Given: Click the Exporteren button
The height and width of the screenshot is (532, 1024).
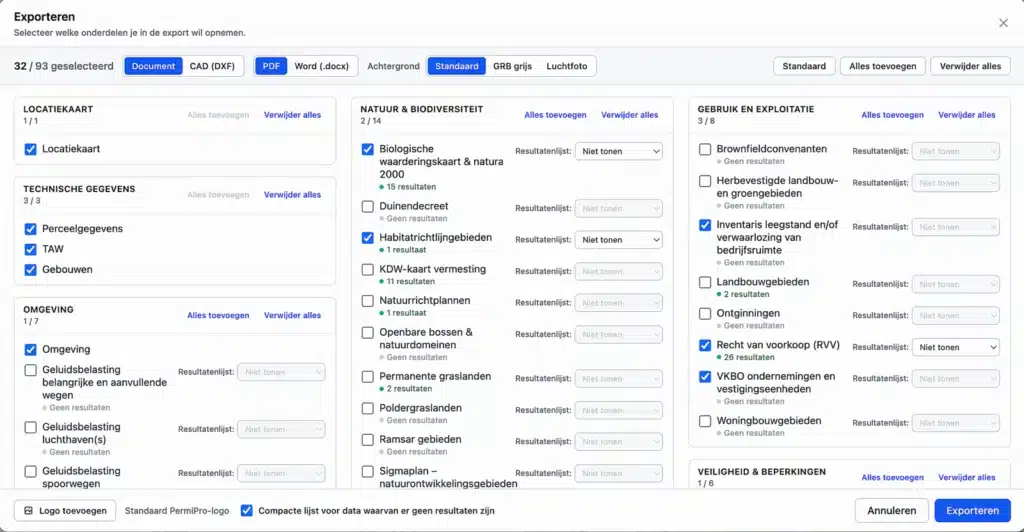Looking at the screenshot, I should (972, 510).
